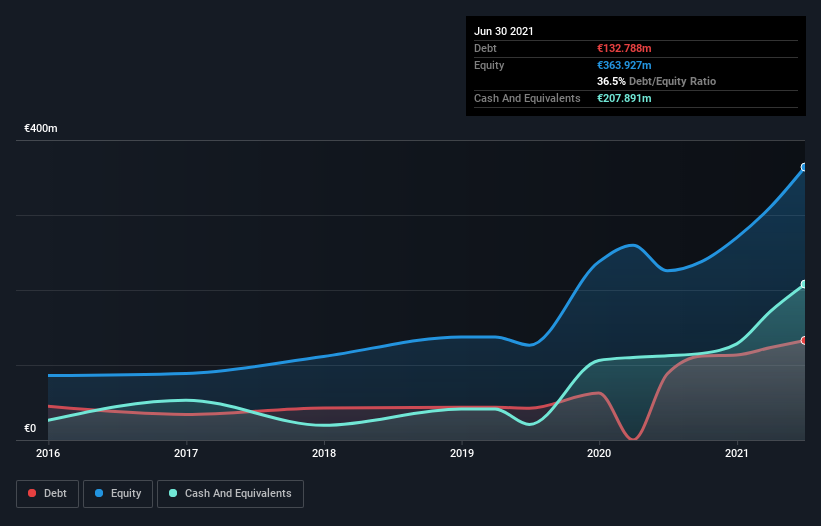Viewport: 821px width, 526px height.
Task: Click the €0 y-axis label
Action: coord(30,428)
